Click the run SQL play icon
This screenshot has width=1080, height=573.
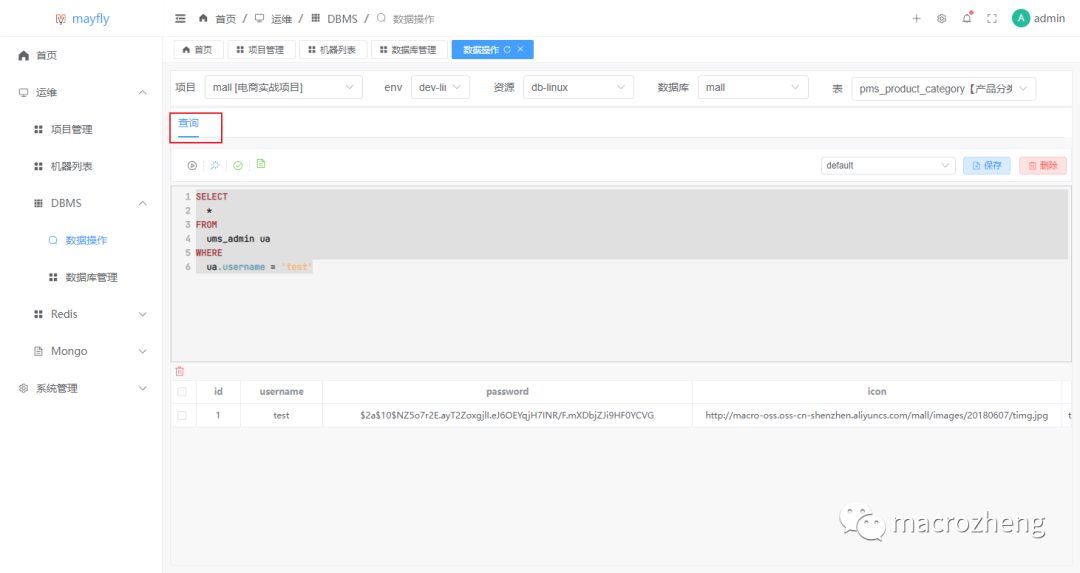[192, 165]
